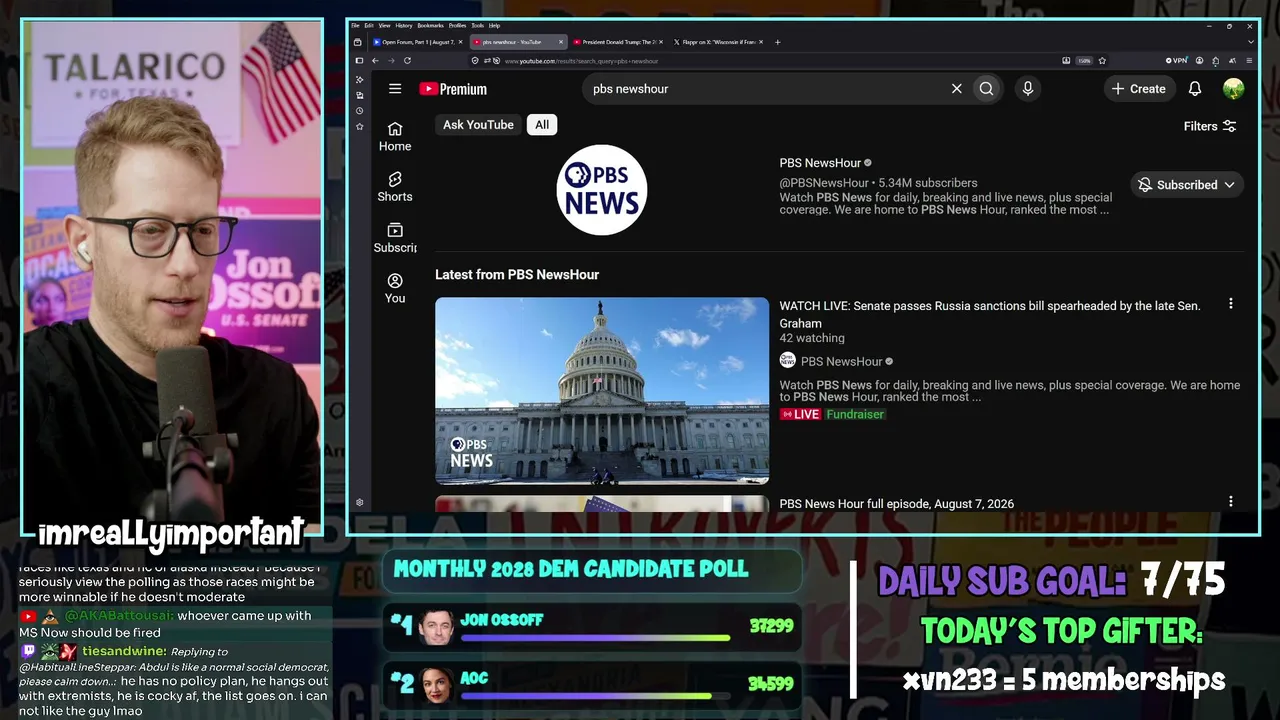The image size is (1280, 720).
Task: Open the YouTube hamburger guide menu
Action: pos(395,89)
